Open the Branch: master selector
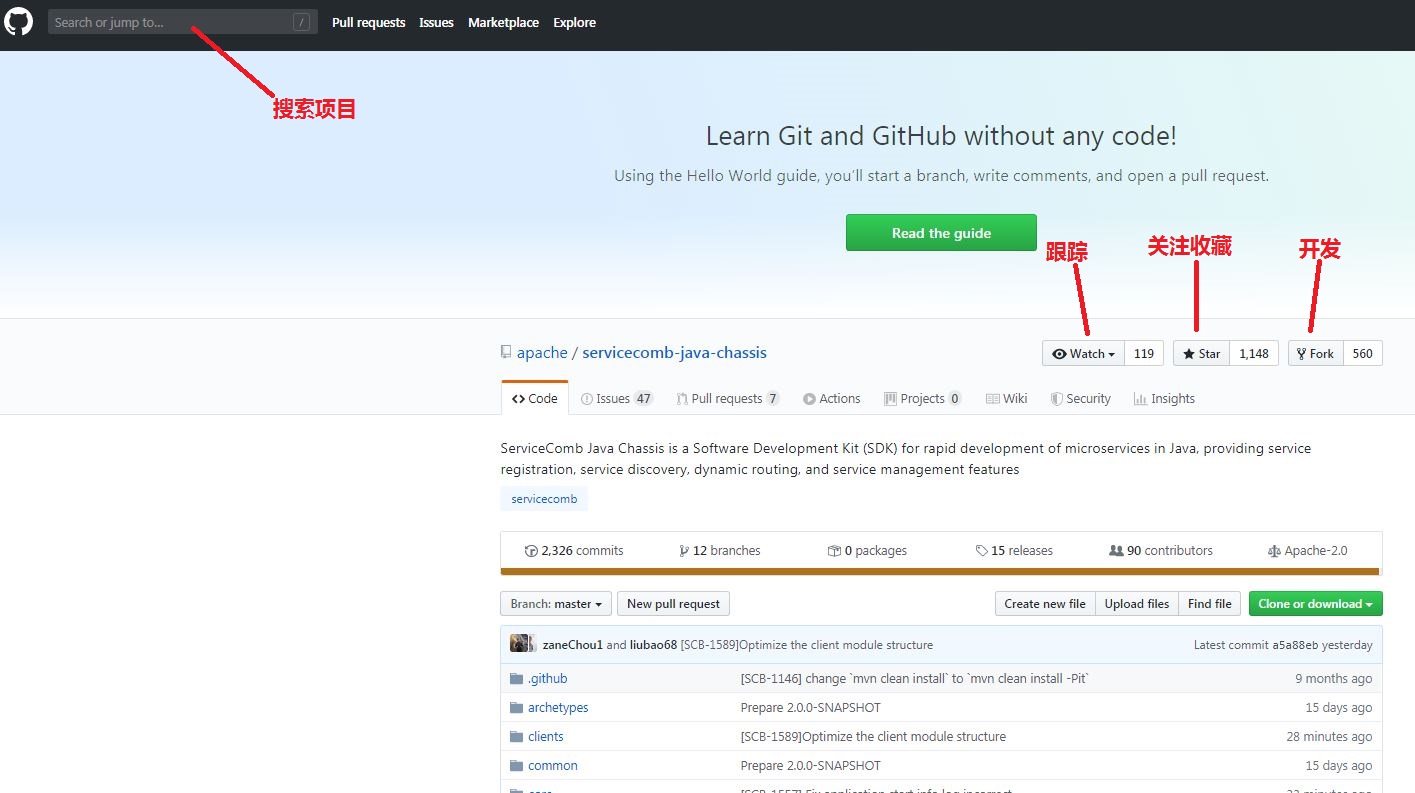1415x793 pixels. (x=555, y=603)
